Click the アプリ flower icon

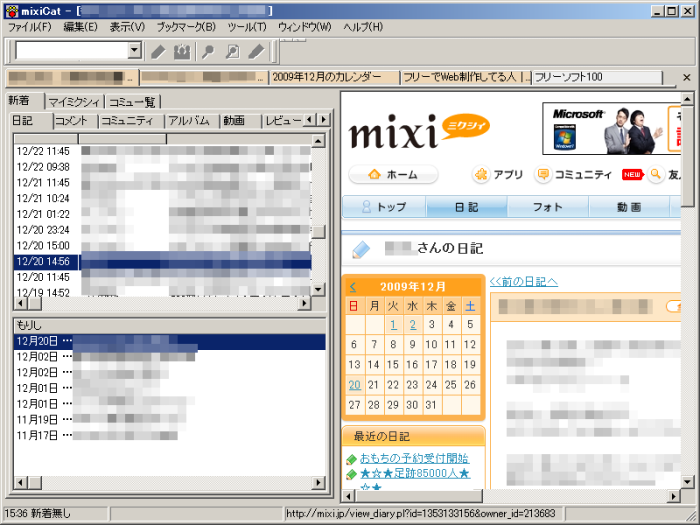(x=481, y=175)
